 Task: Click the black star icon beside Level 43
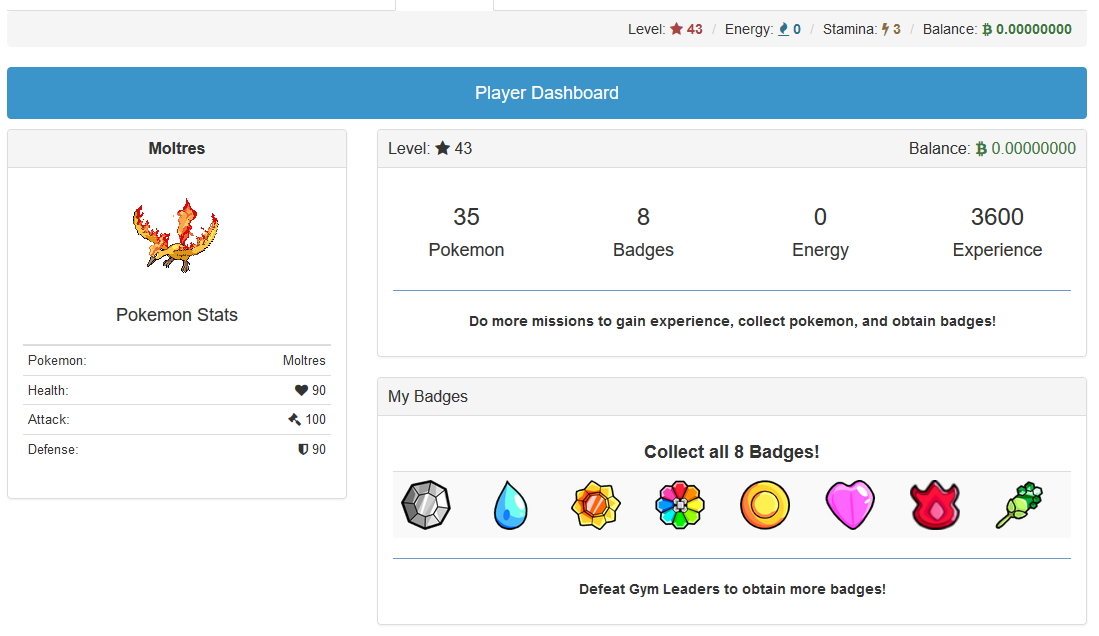pos(442,148)
